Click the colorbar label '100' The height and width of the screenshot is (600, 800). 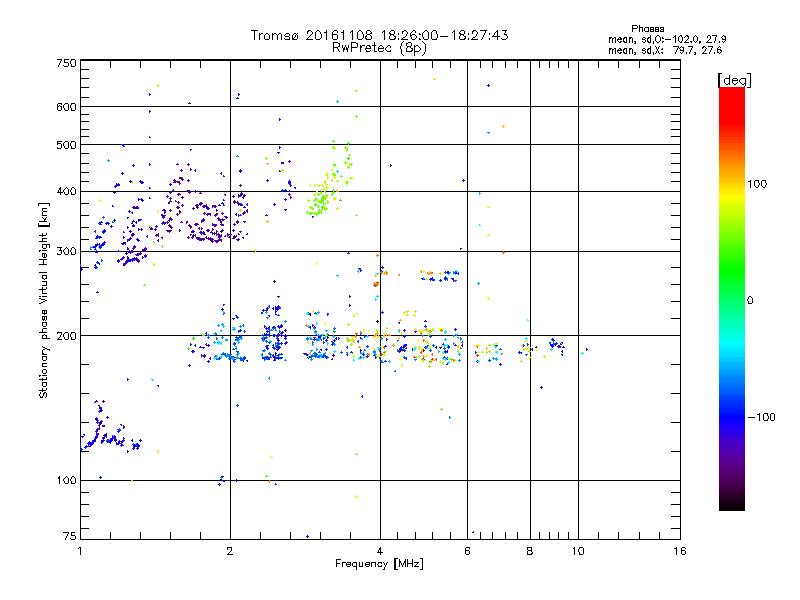pyautogui.click(x=757, y=184)
